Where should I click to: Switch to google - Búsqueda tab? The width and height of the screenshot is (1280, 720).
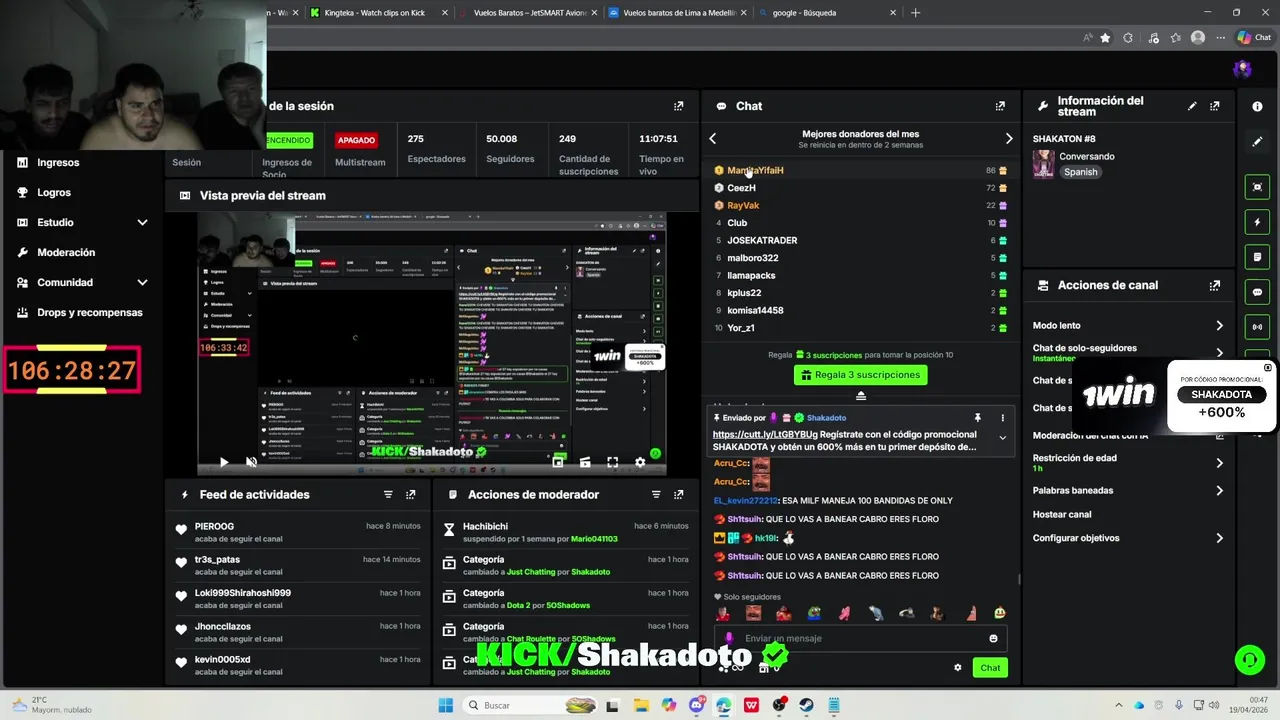pos(828,13)
